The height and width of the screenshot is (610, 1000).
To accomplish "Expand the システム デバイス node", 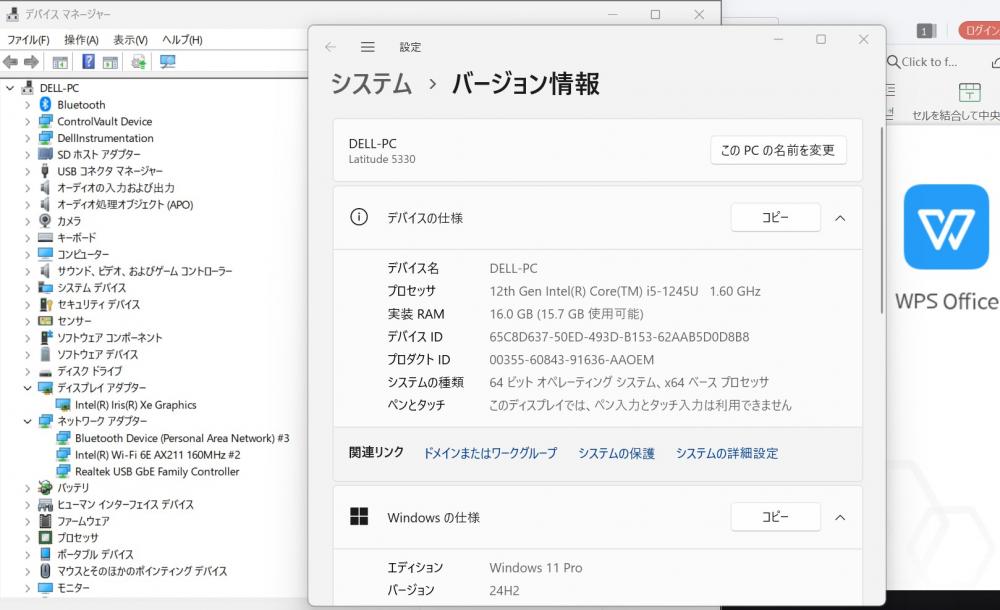I will pos(27,287).
